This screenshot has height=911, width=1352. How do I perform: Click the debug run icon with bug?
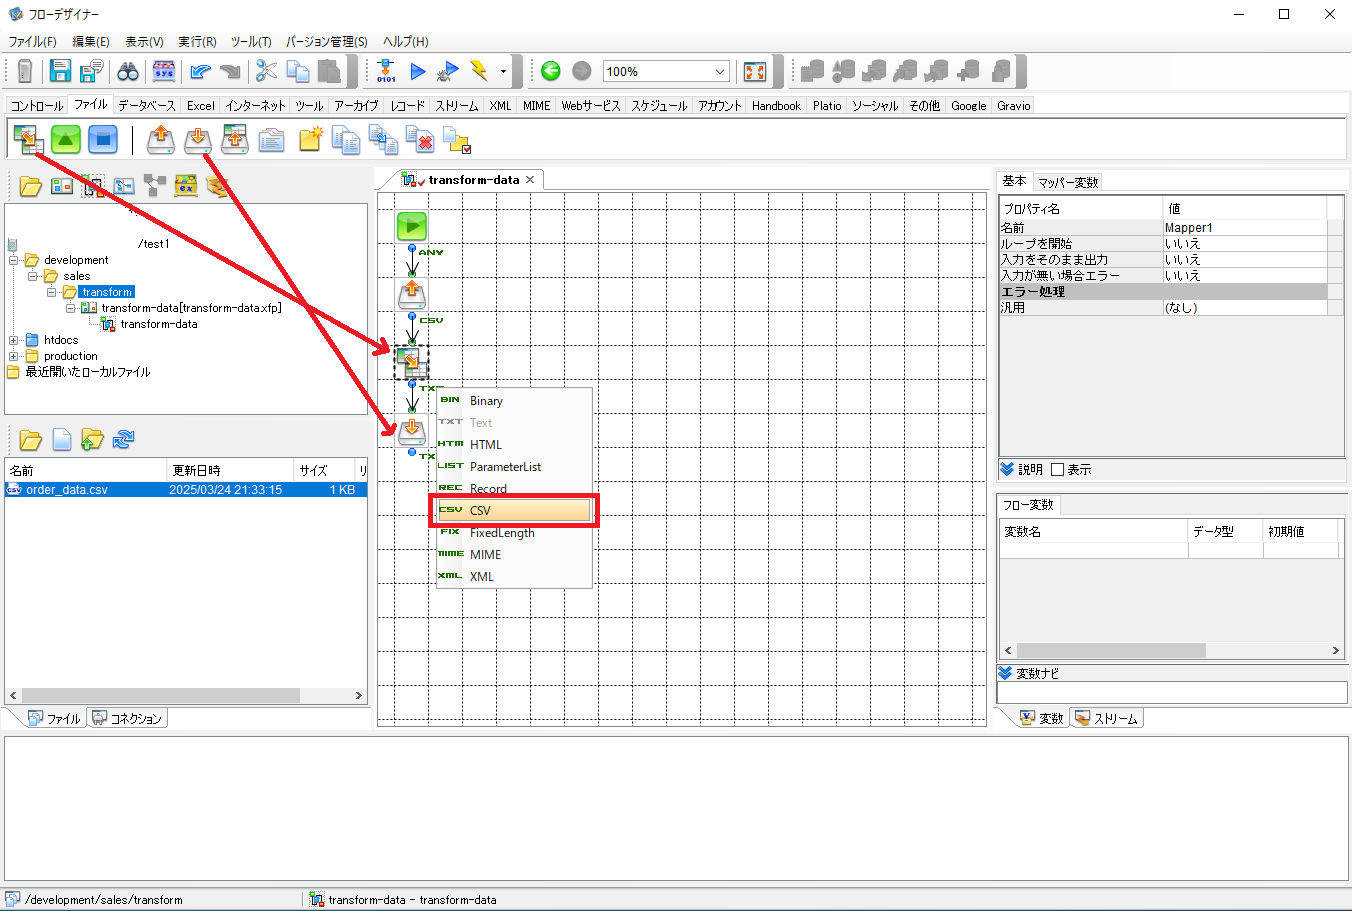(448, 71)
